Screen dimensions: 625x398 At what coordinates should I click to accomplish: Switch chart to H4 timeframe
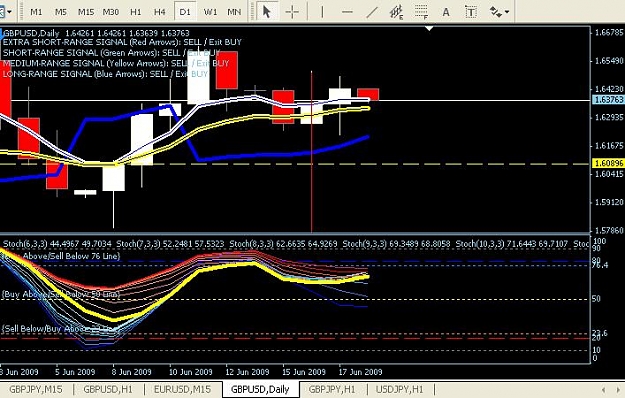click(x=160, y=12)
